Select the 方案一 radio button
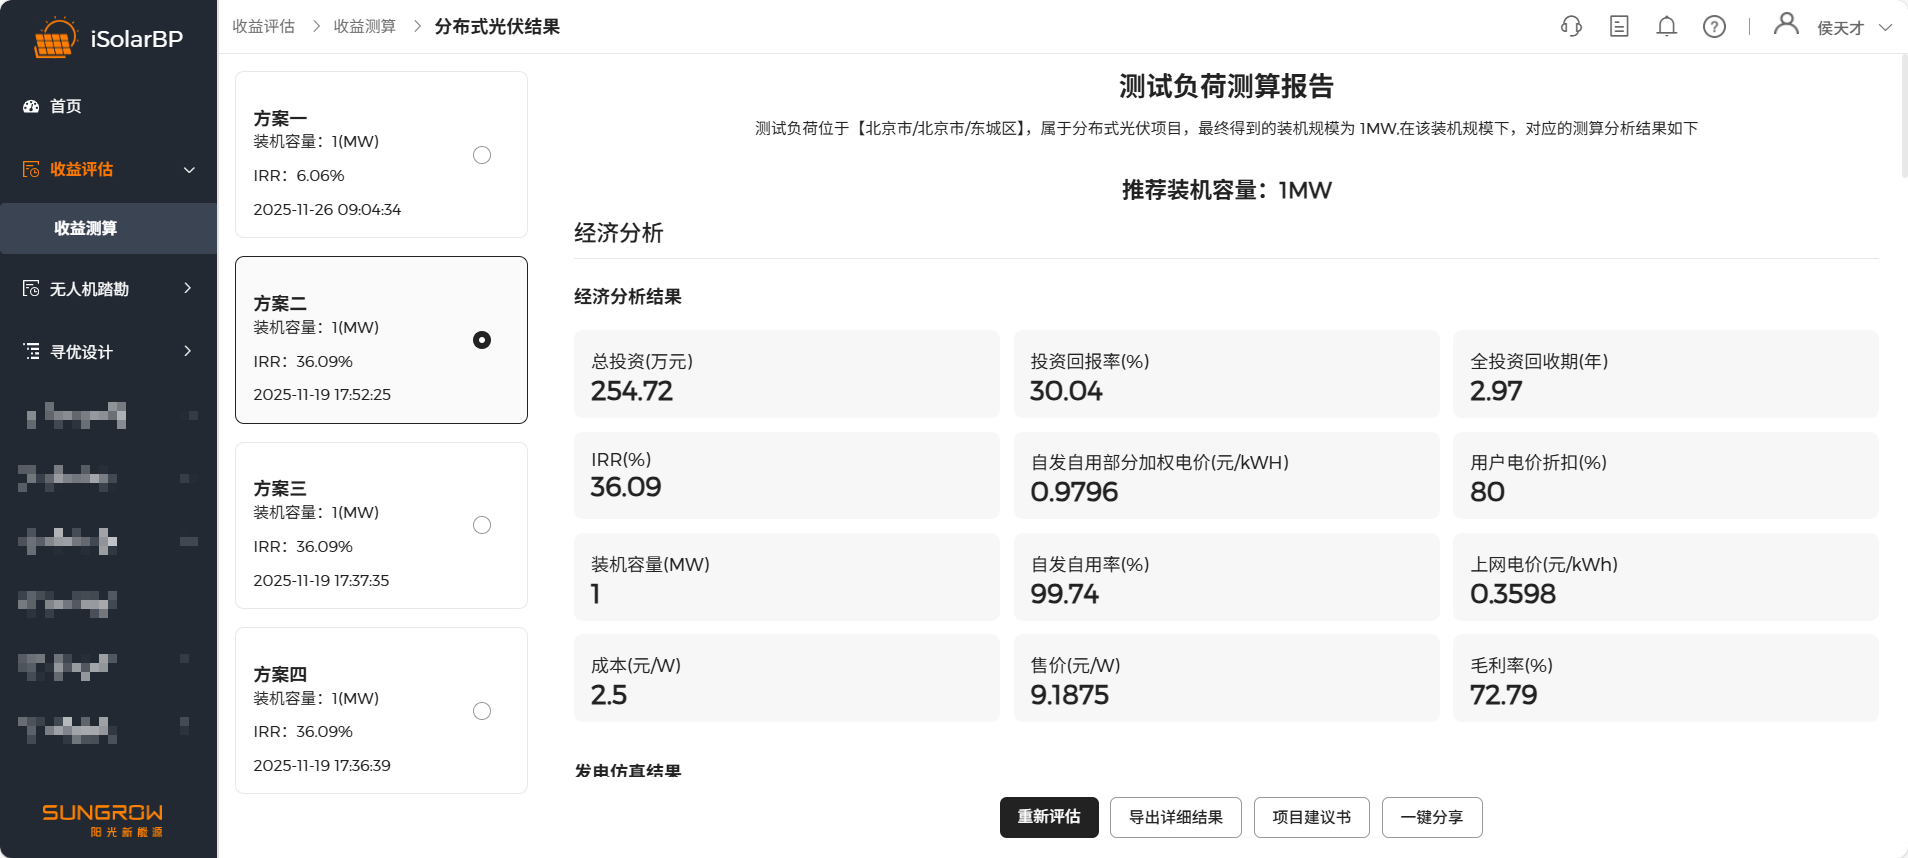 coord(482,155)
